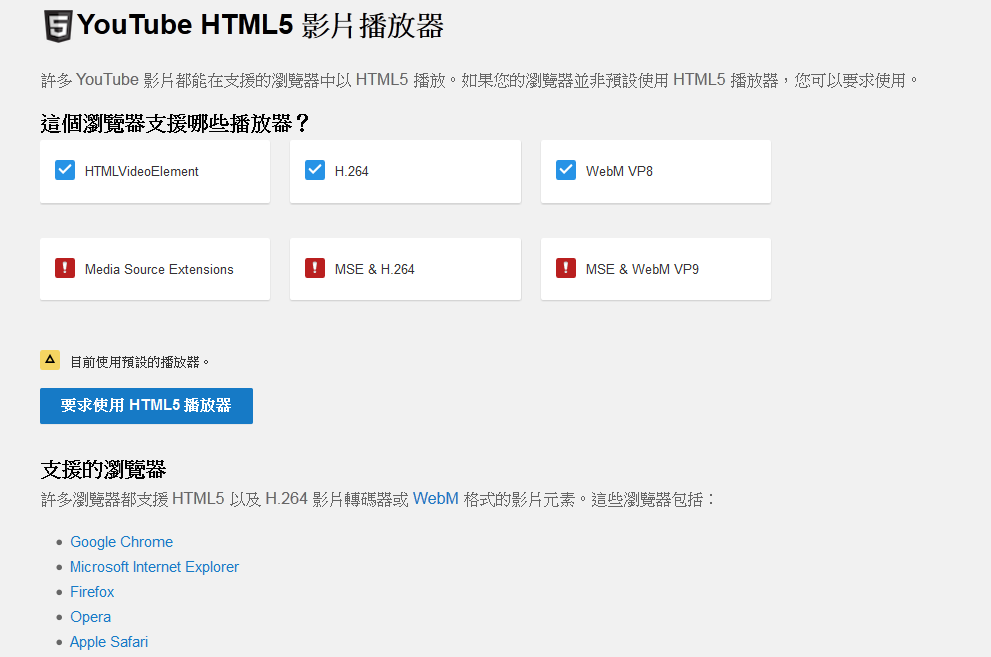Click the HTMLVideoElement label text
Screen dimensions: 991x657
coord(142,171)
